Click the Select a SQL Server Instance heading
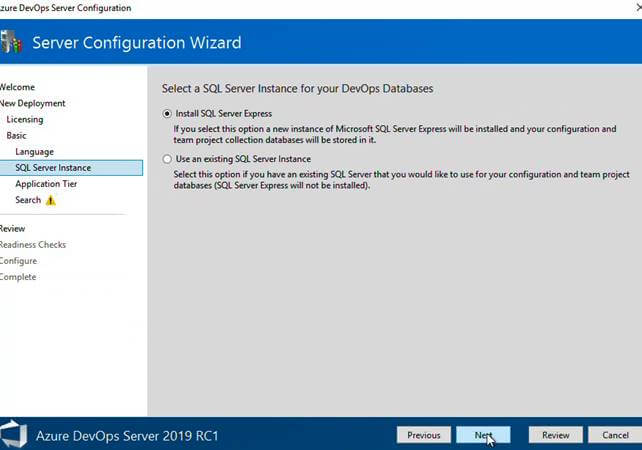642x450 pixels. [x=297, y=89]
